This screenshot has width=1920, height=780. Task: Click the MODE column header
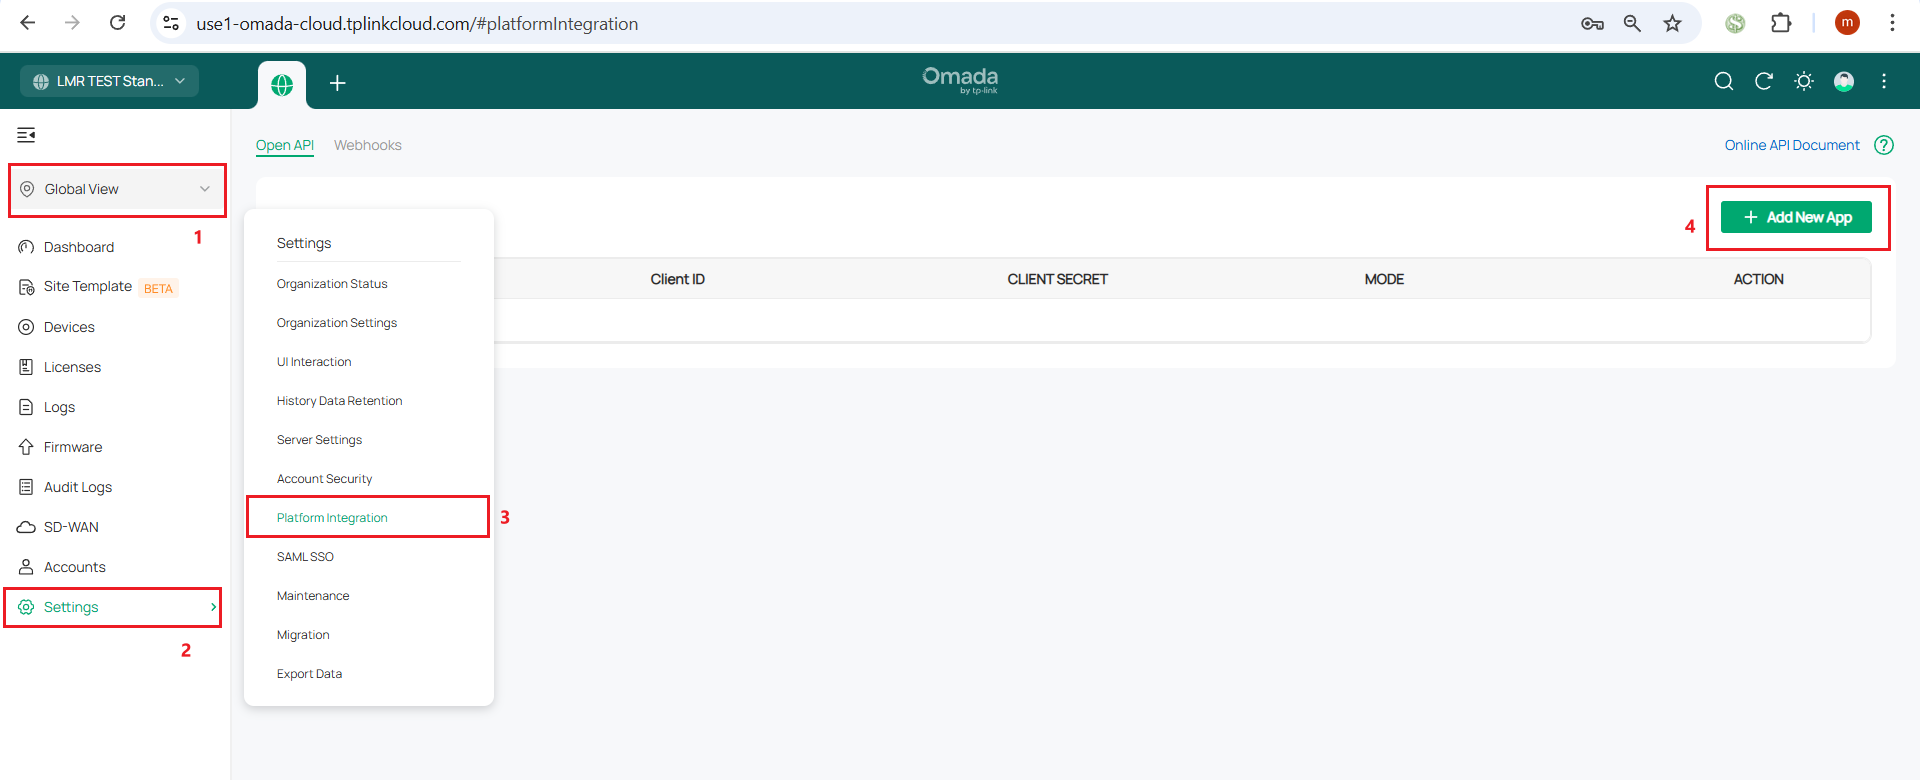coord(1385,279)
